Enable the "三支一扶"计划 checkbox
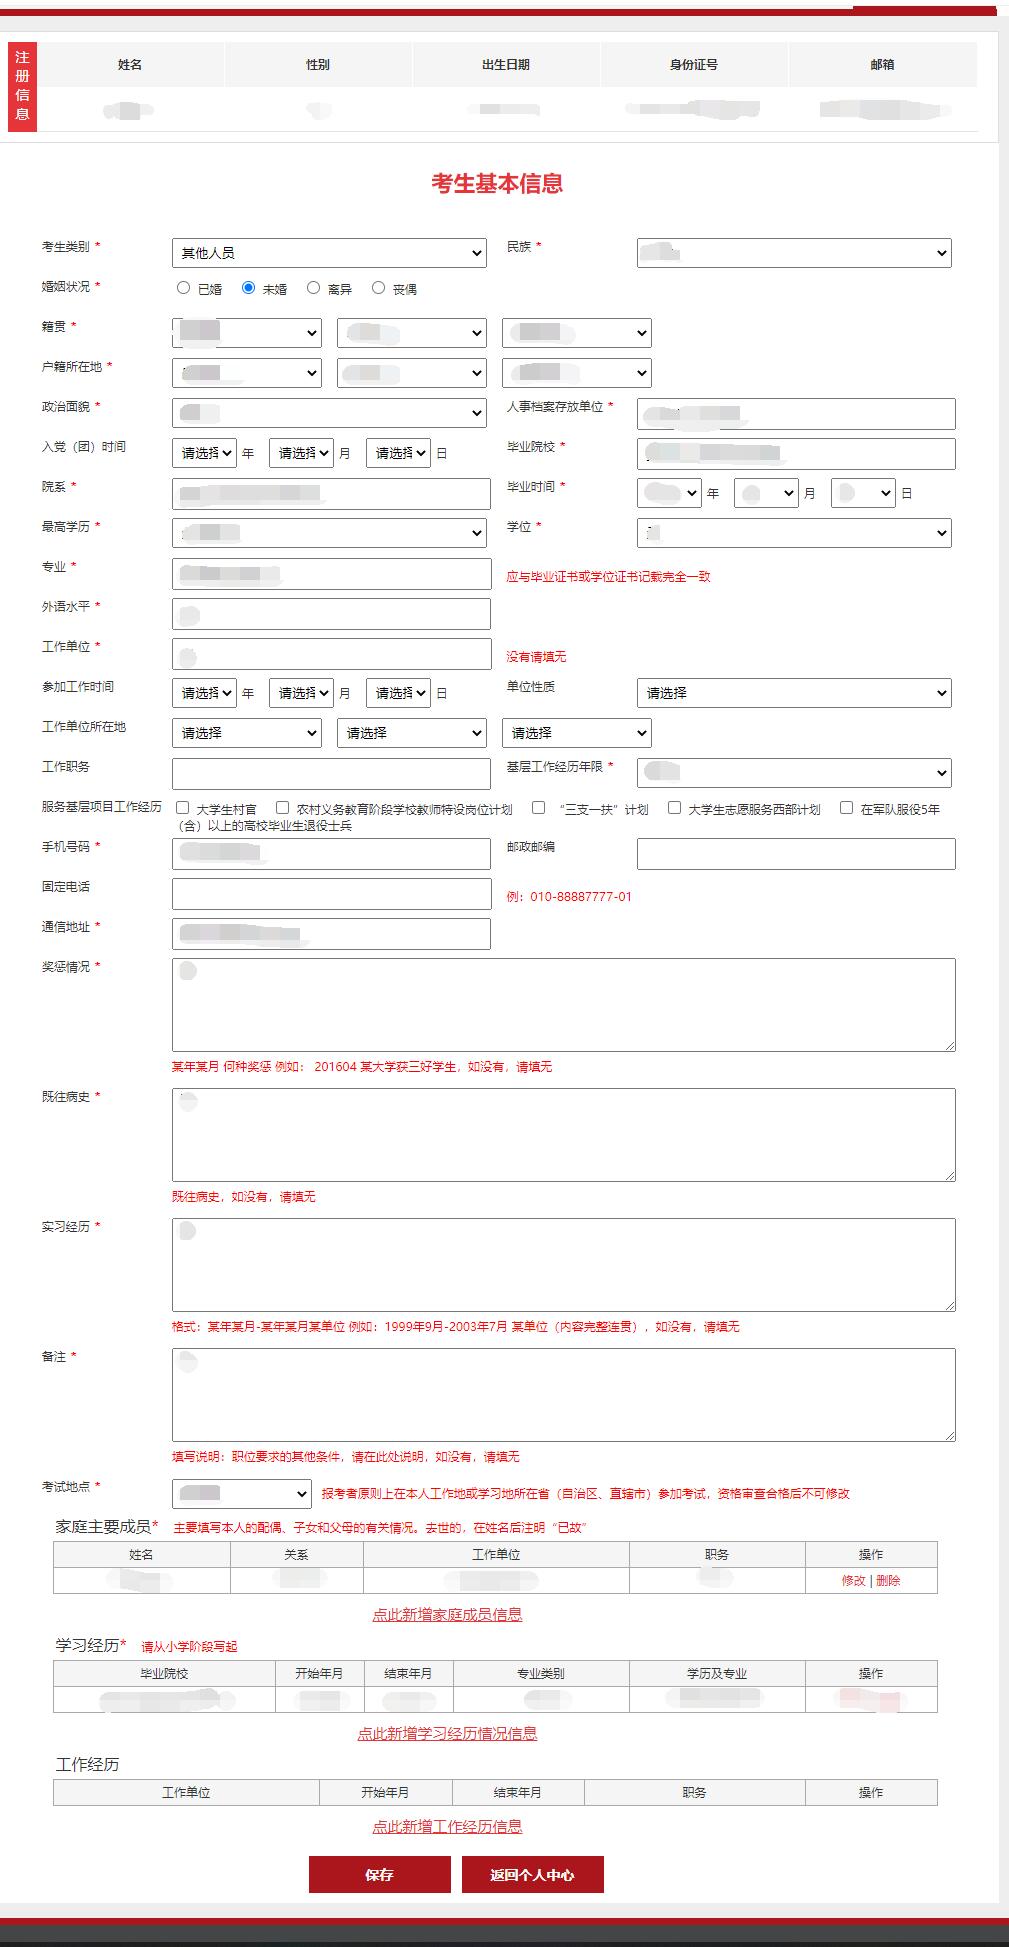1009x1947 pixels. [x=539, y=808]
